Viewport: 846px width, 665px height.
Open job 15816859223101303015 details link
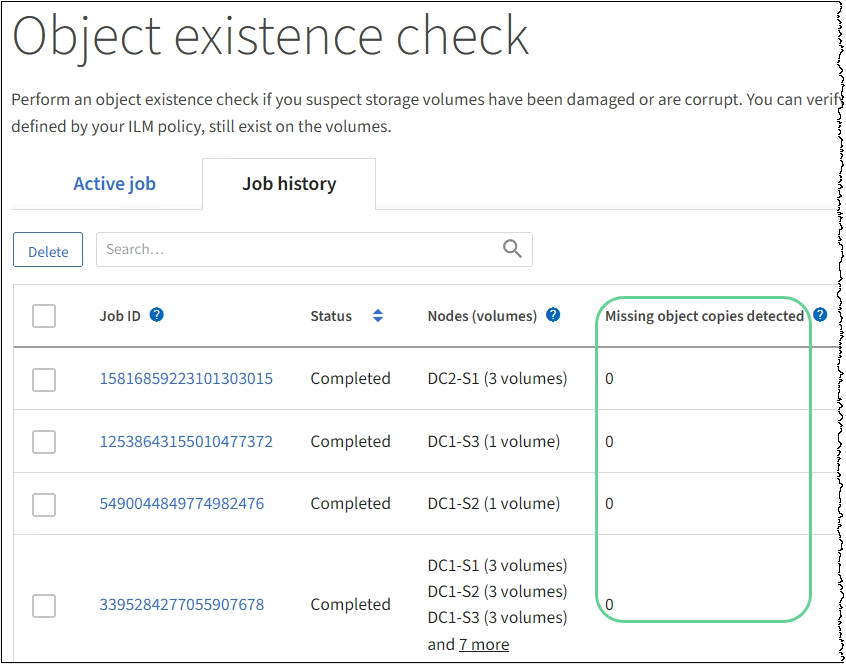pyautogui.click(x=186, y=379)
